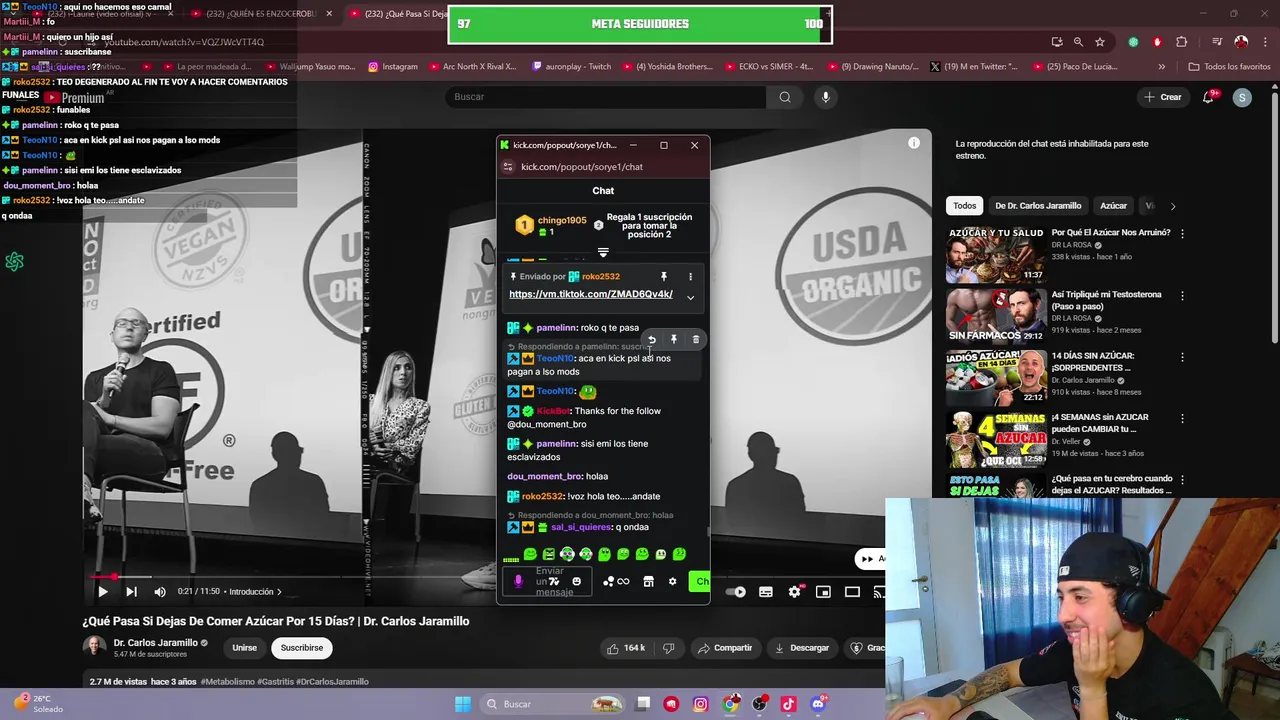The height and width of the screenshot is (720, 1280).
Task: View Kick popout site info icon
Action: click(508, 167)
